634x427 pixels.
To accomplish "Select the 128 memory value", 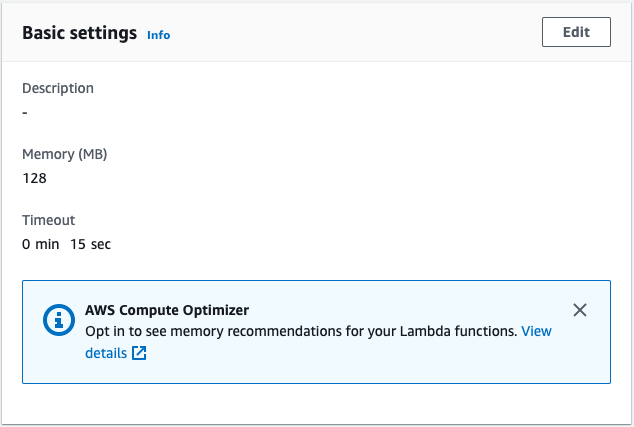I will 34,178.
